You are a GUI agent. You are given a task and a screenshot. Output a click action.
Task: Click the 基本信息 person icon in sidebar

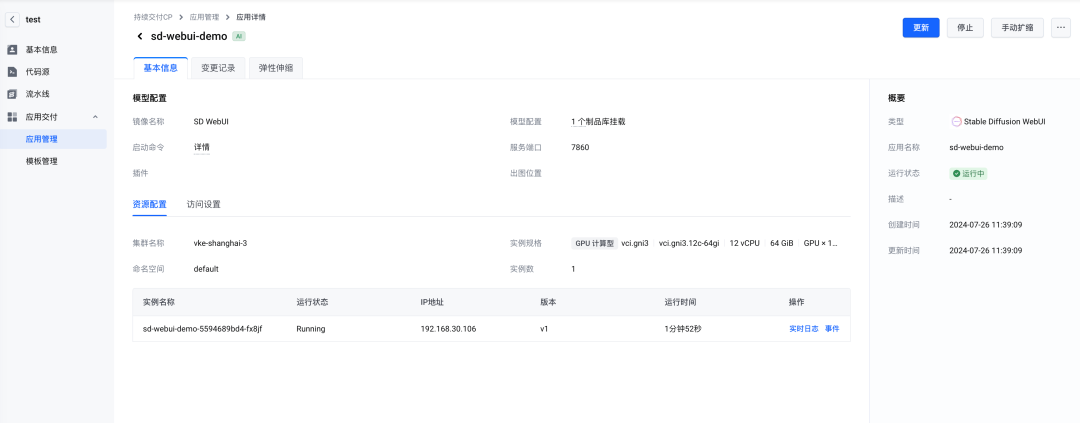(12, 49)
